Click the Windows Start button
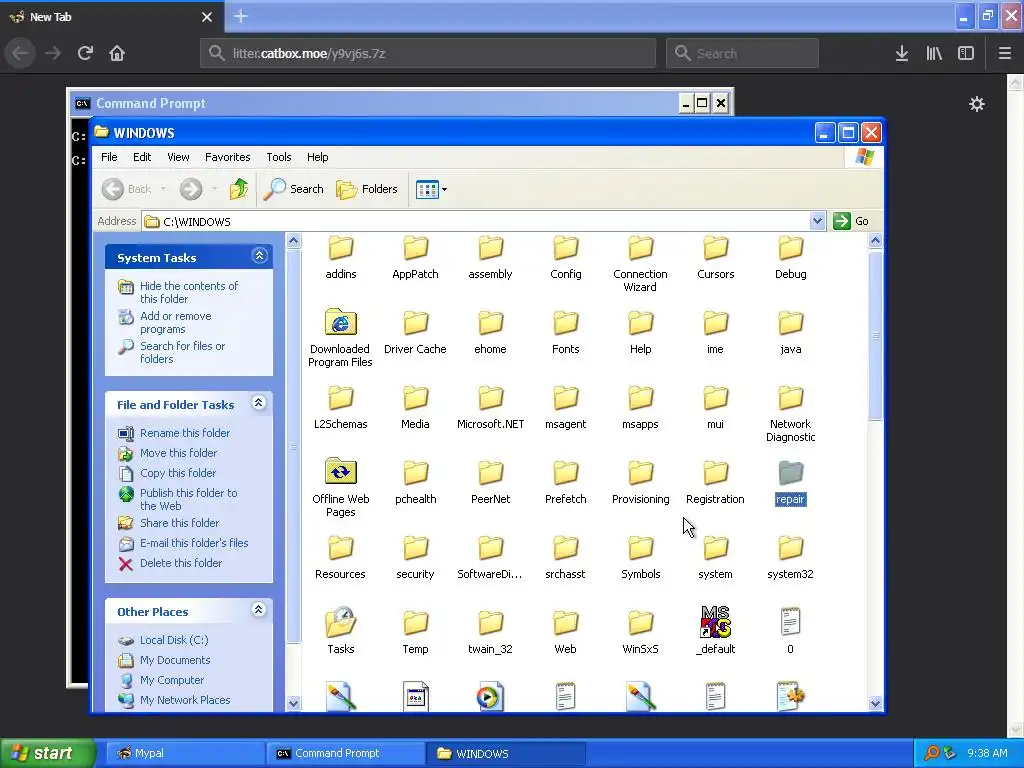This screenshot has height=768, width=1024. pyautogui.click(x=47, y=753)
